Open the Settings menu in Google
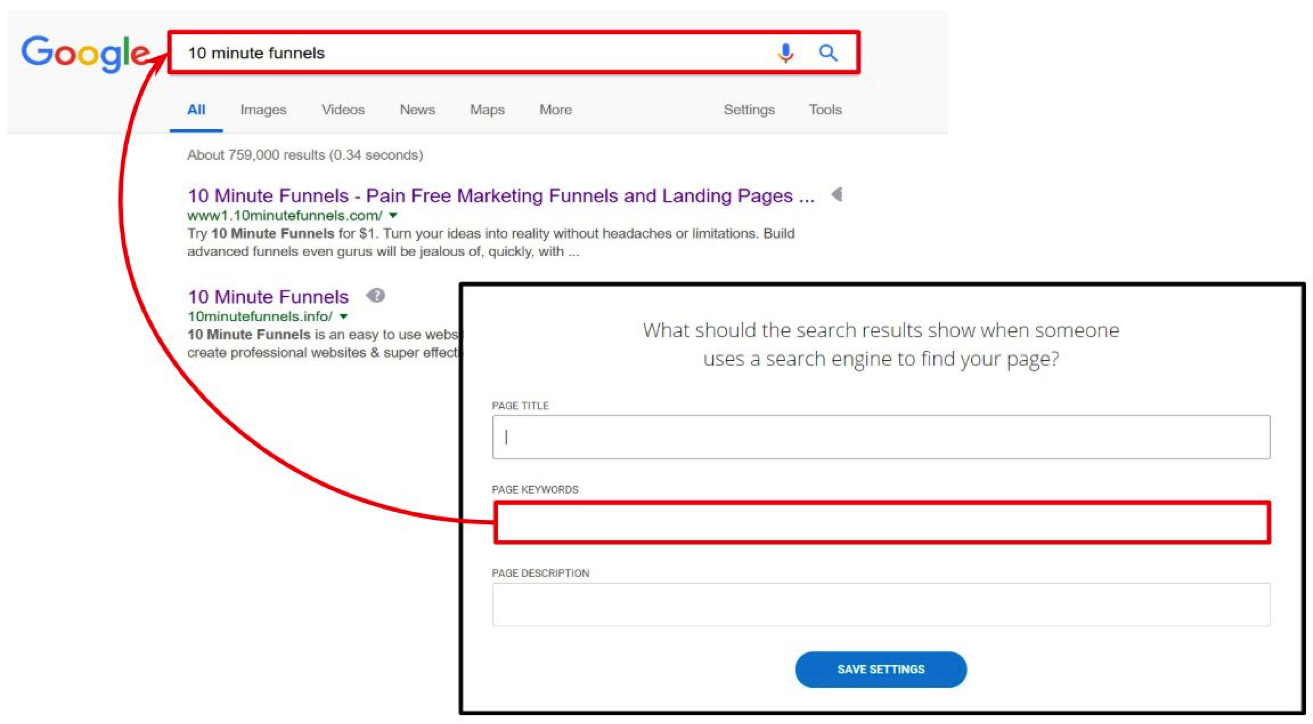 click(749, 110)
